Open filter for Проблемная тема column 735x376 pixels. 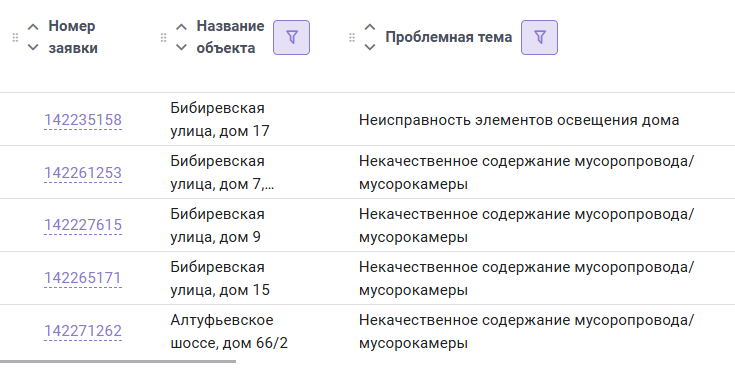[539, 38]
